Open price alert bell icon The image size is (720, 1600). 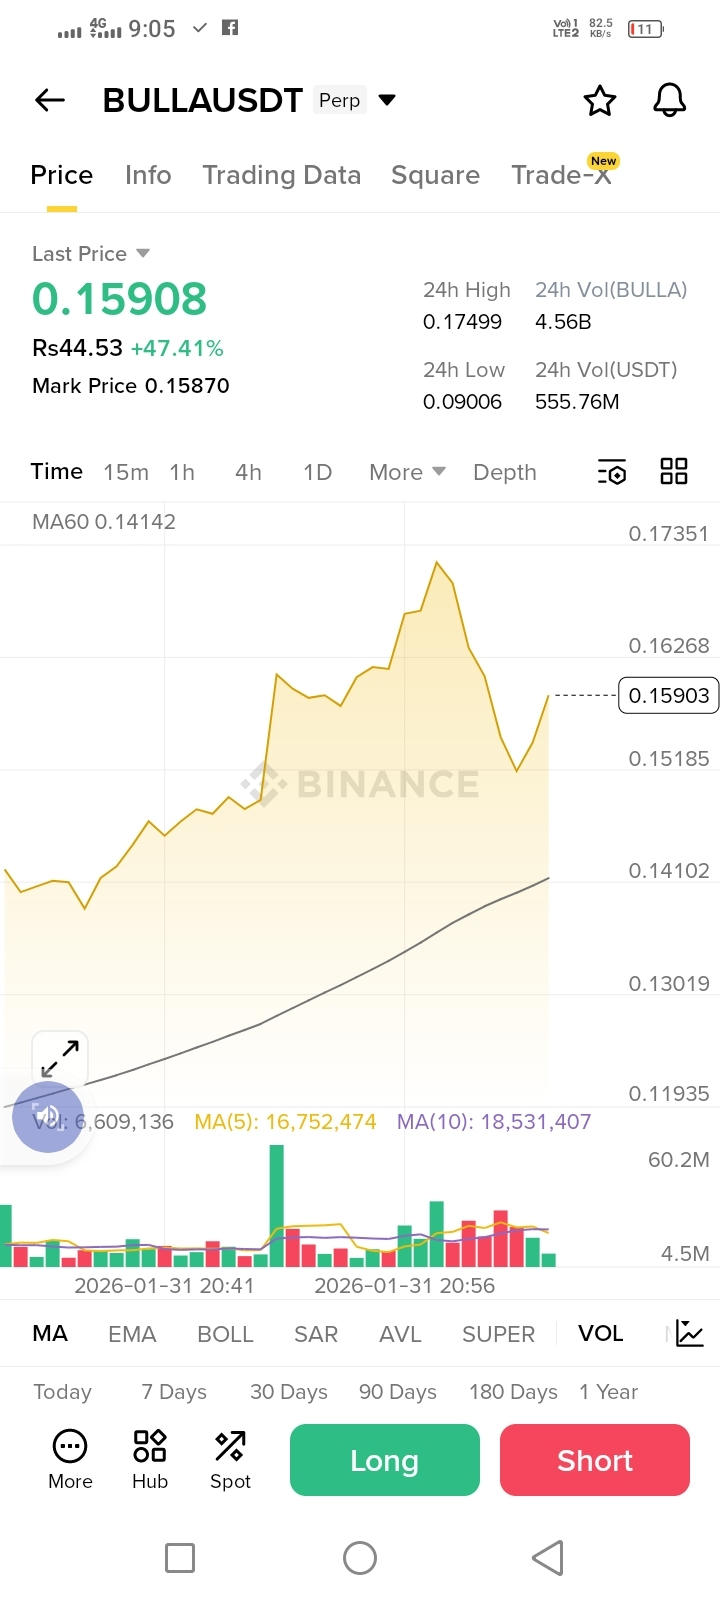pos(670,100)
